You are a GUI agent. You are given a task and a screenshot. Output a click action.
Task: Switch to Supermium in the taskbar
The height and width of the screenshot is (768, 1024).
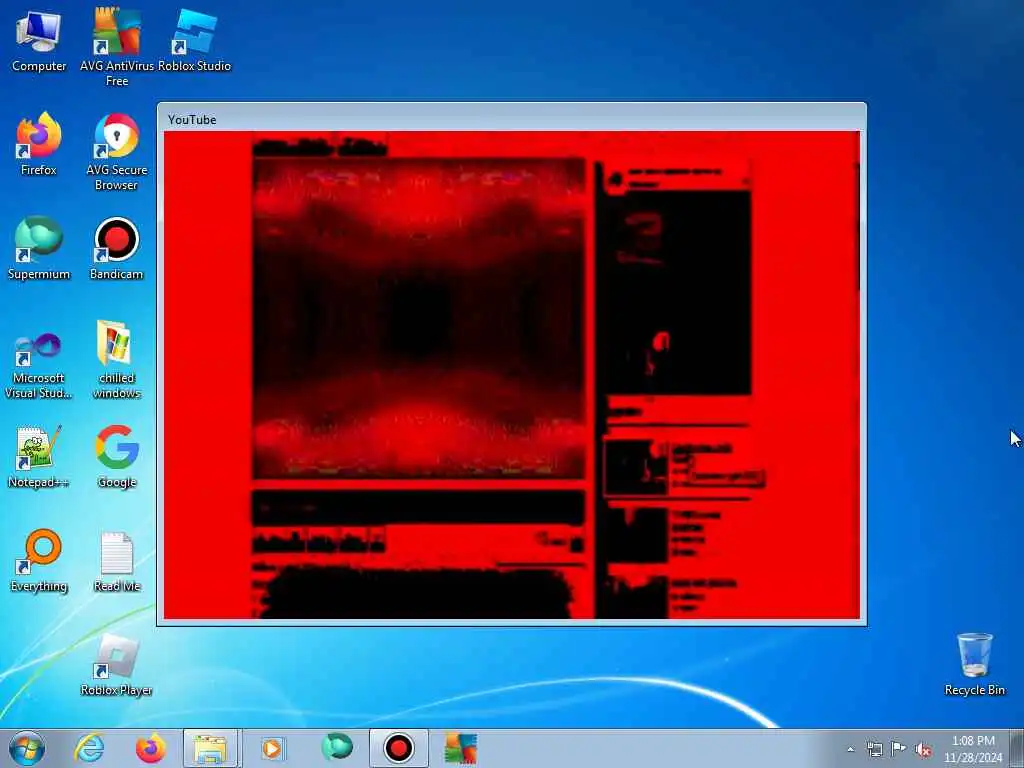336,748
